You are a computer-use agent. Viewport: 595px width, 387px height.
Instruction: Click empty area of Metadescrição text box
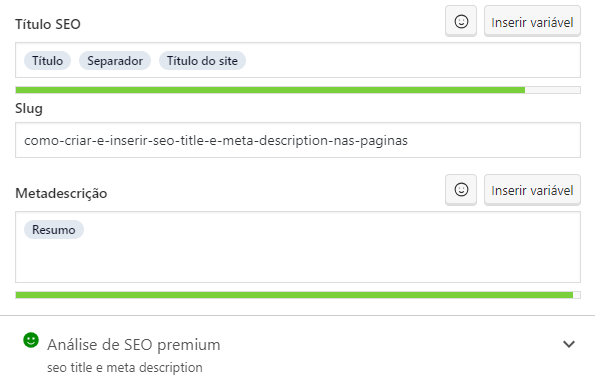click(298, 258)
